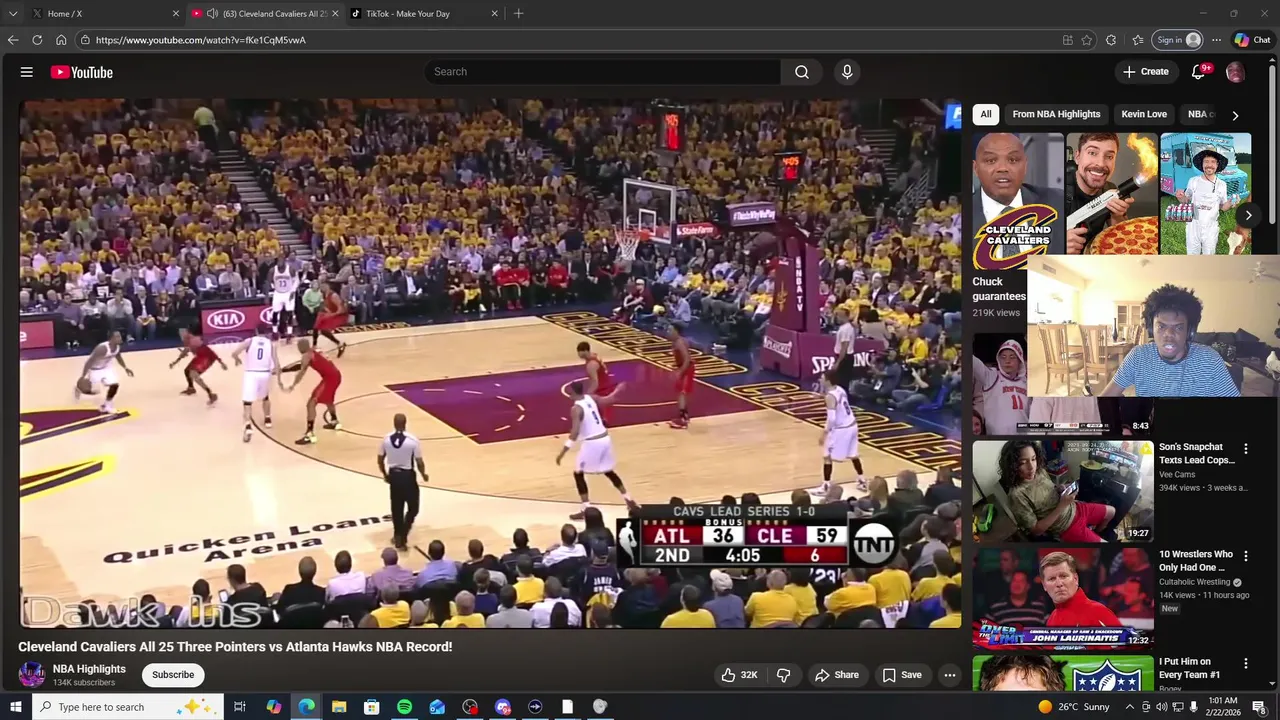Click the Share button

click(x=837, y=675)
